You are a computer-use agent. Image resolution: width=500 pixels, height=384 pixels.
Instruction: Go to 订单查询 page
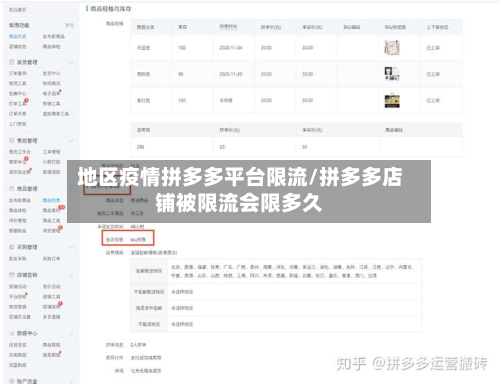pyautogui.click(x=17, y=73)
